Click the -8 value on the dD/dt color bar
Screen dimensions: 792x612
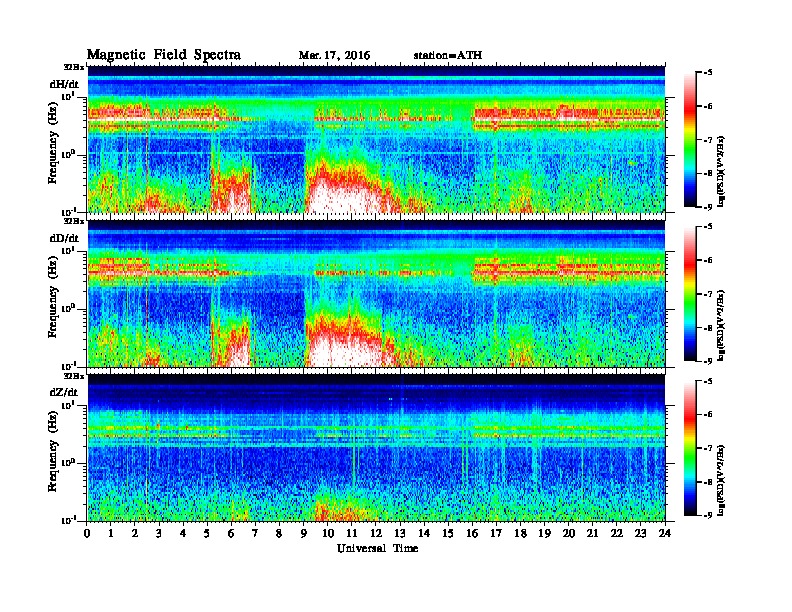[708, 328]
